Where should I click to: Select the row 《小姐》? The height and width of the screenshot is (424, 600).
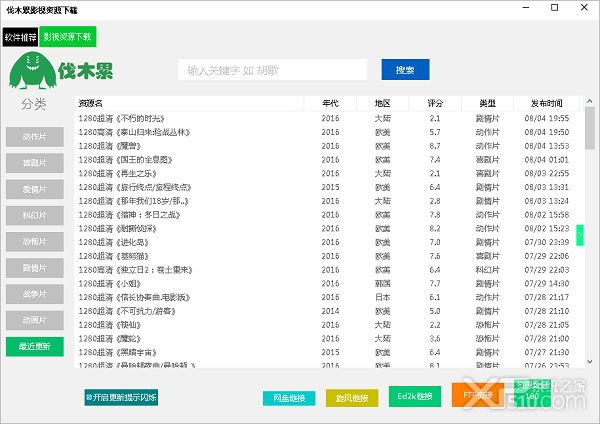pos(329,284)
